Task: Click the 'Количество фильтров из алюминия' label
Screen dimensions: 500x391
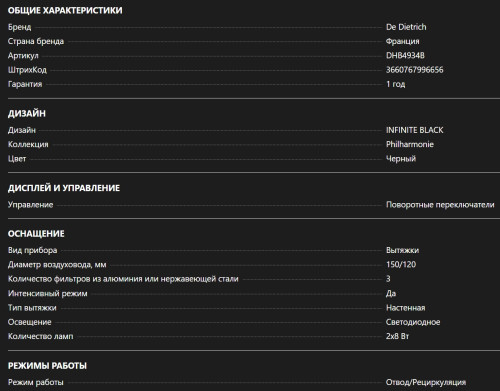Action: (x=123, y=279)
